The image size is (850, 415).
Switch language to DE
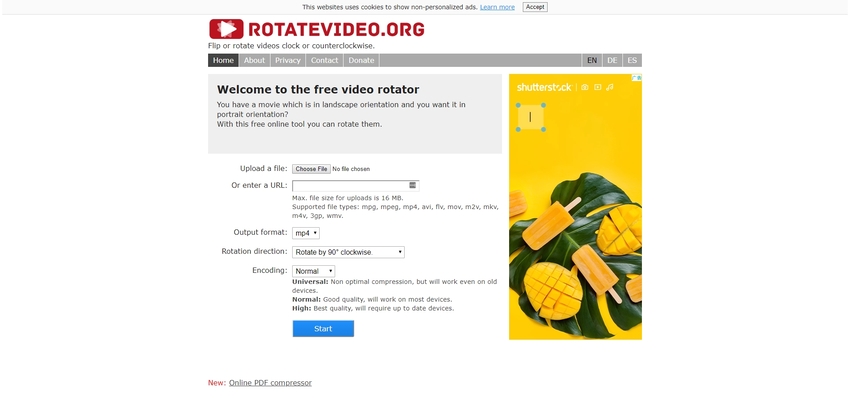click(612, 61)
